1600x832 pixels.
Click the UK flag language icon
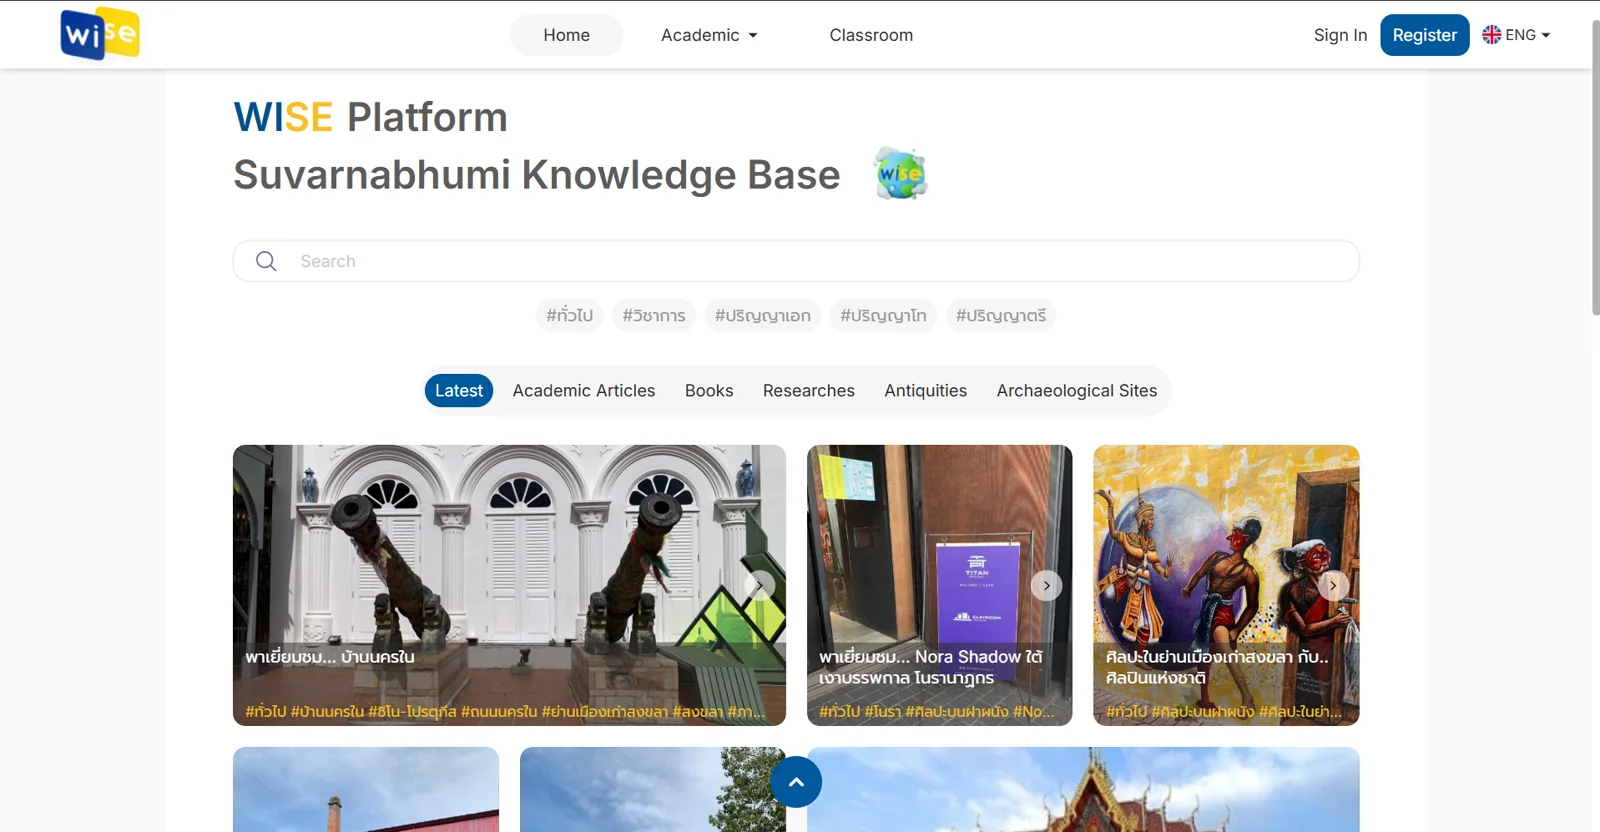point(1491,35)
